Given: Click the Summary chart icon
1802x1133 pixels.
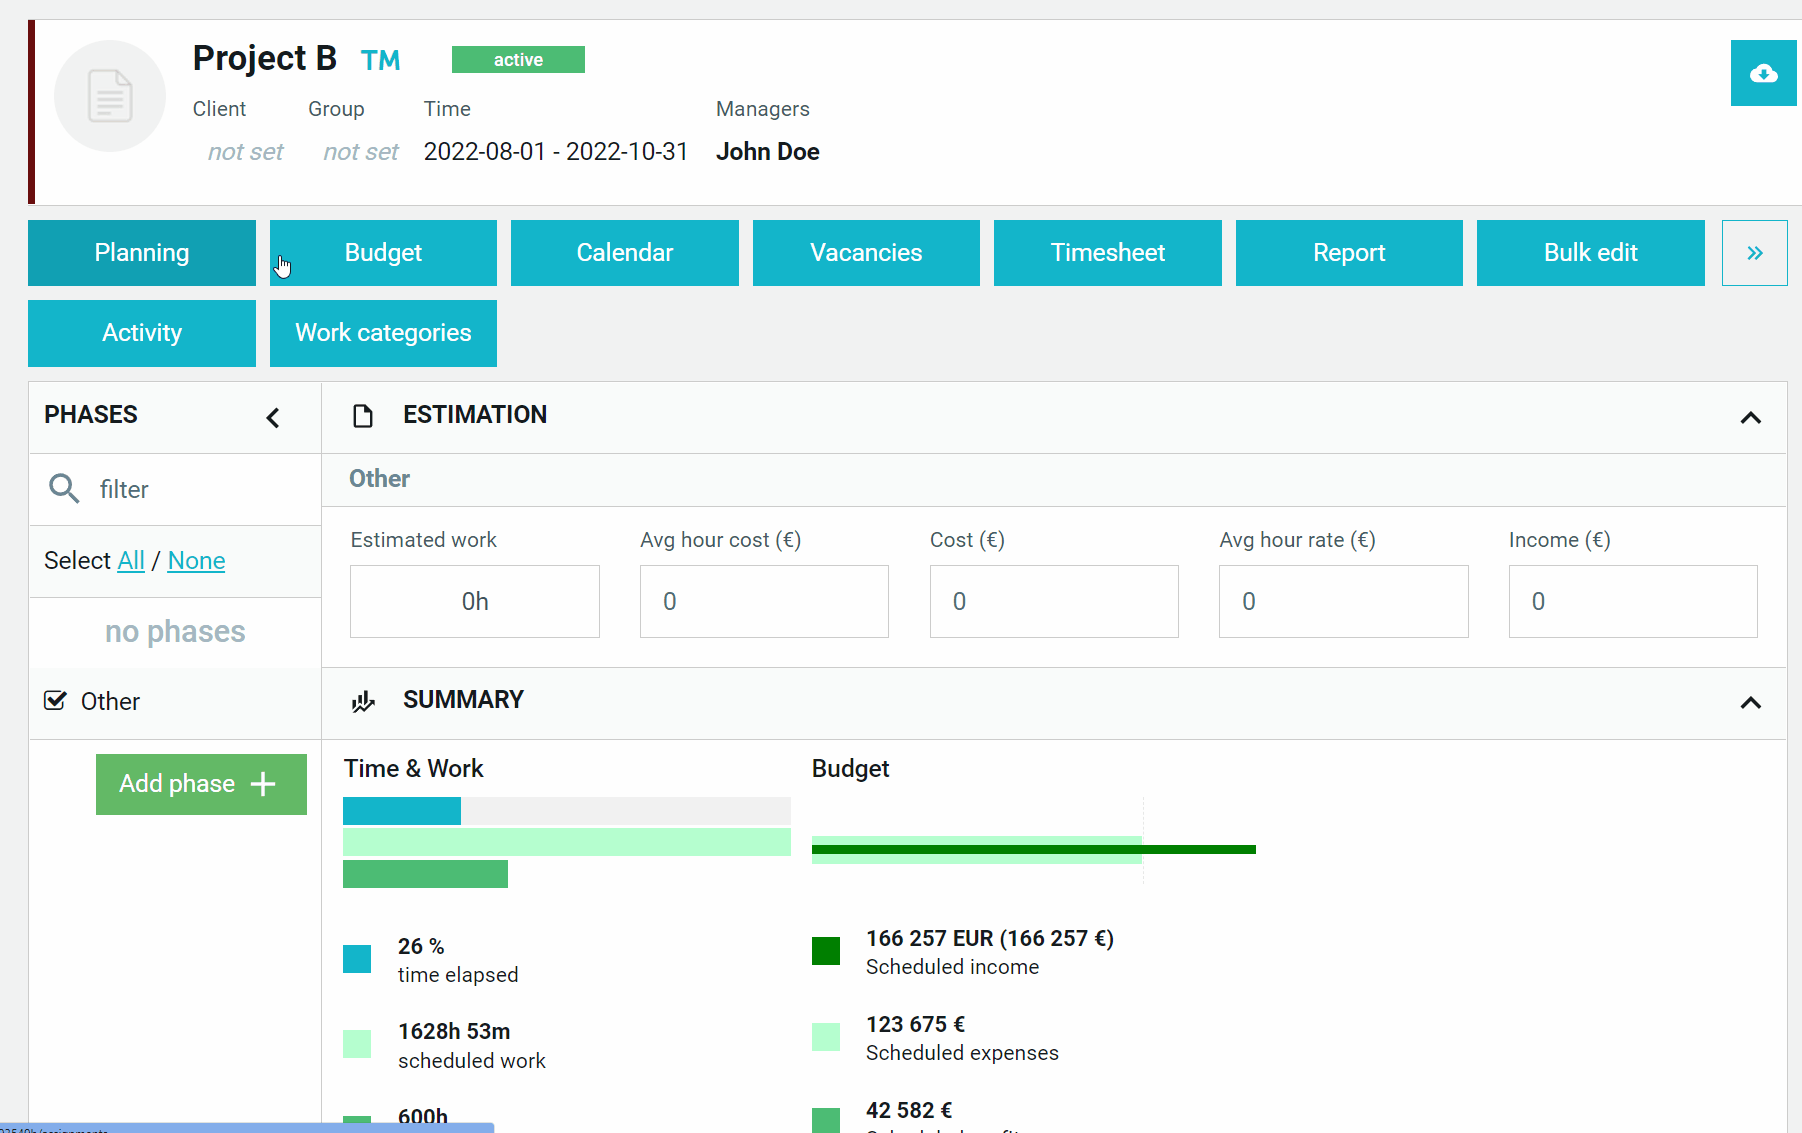Looking at the screenshot, I should [363, 701].
